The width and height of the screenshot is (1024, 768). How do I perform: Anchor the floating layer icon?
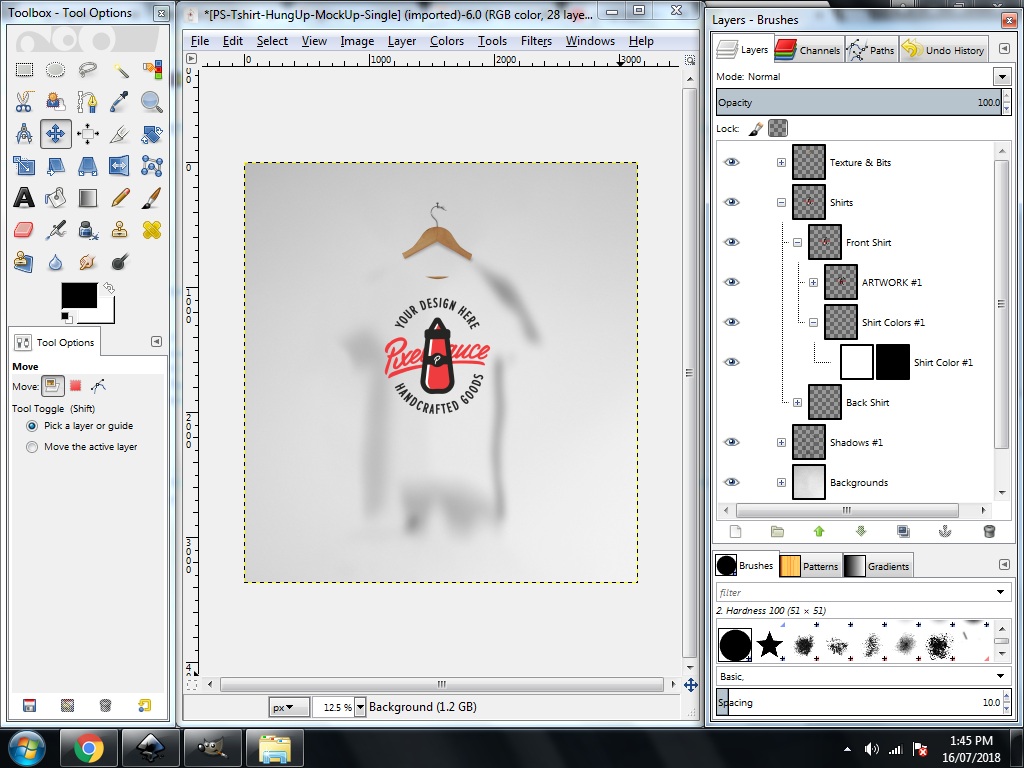[x=946, y=532]
